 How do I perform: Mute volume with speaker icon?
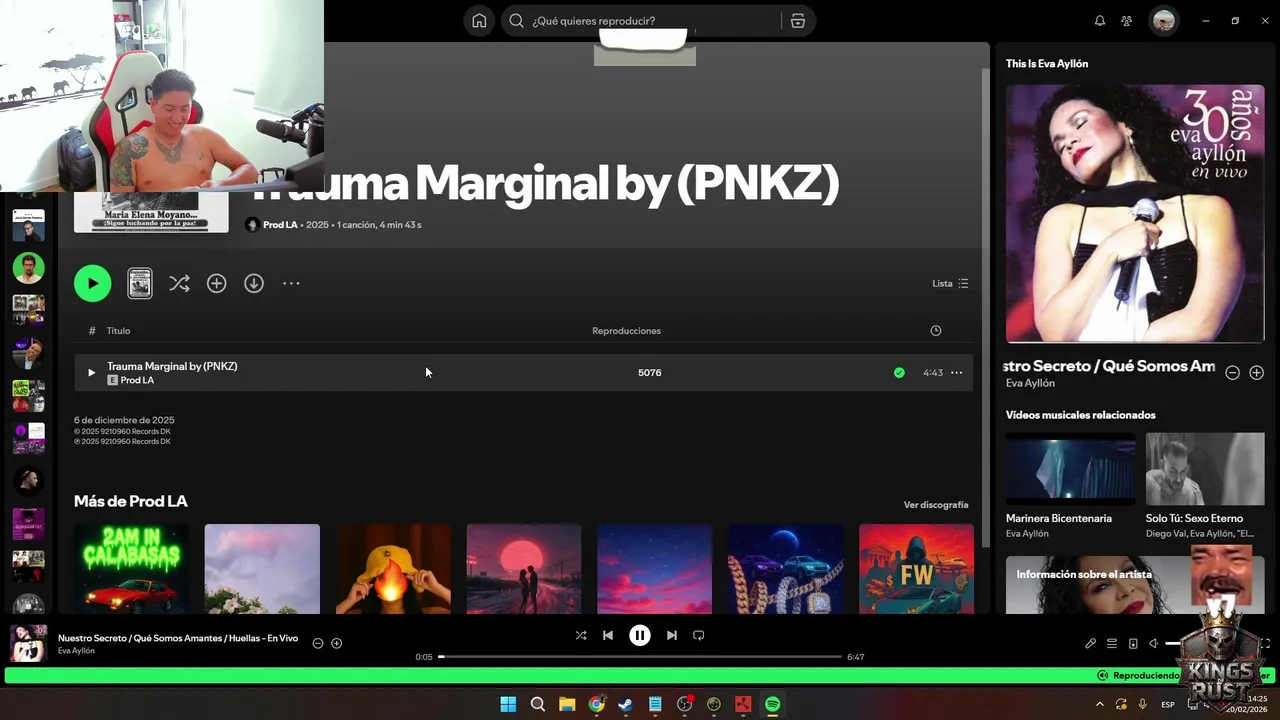1154,644
